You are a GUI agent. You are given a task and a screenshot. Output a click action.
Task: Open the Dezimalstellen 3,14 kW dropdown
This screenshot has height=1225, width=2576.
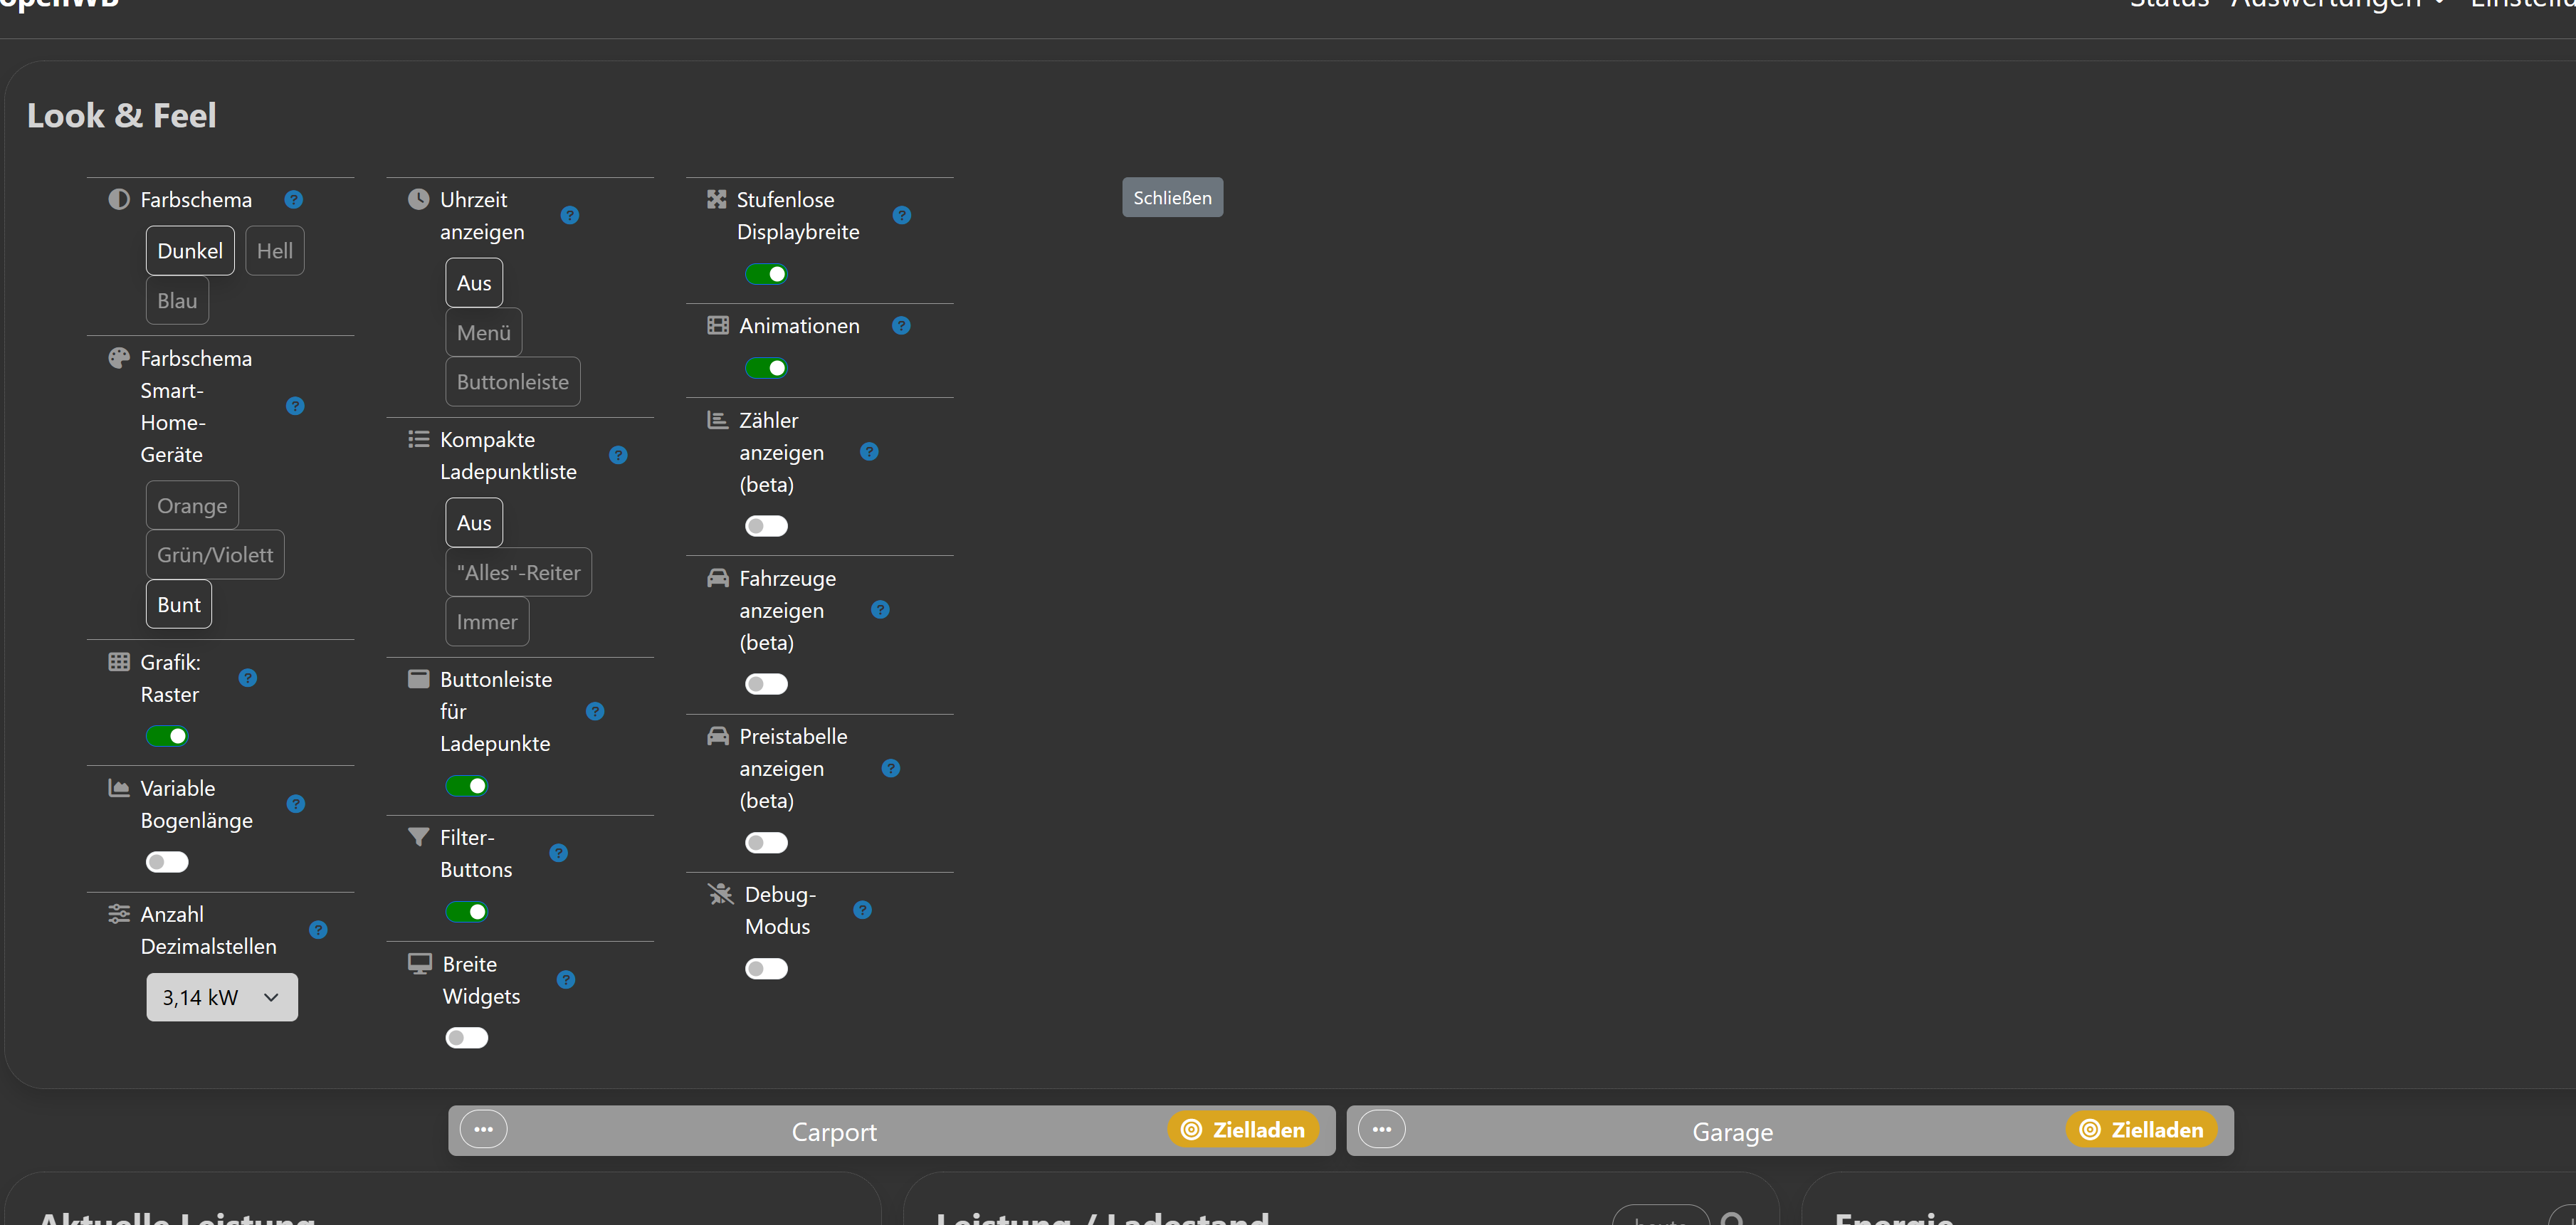click(222, 997)
